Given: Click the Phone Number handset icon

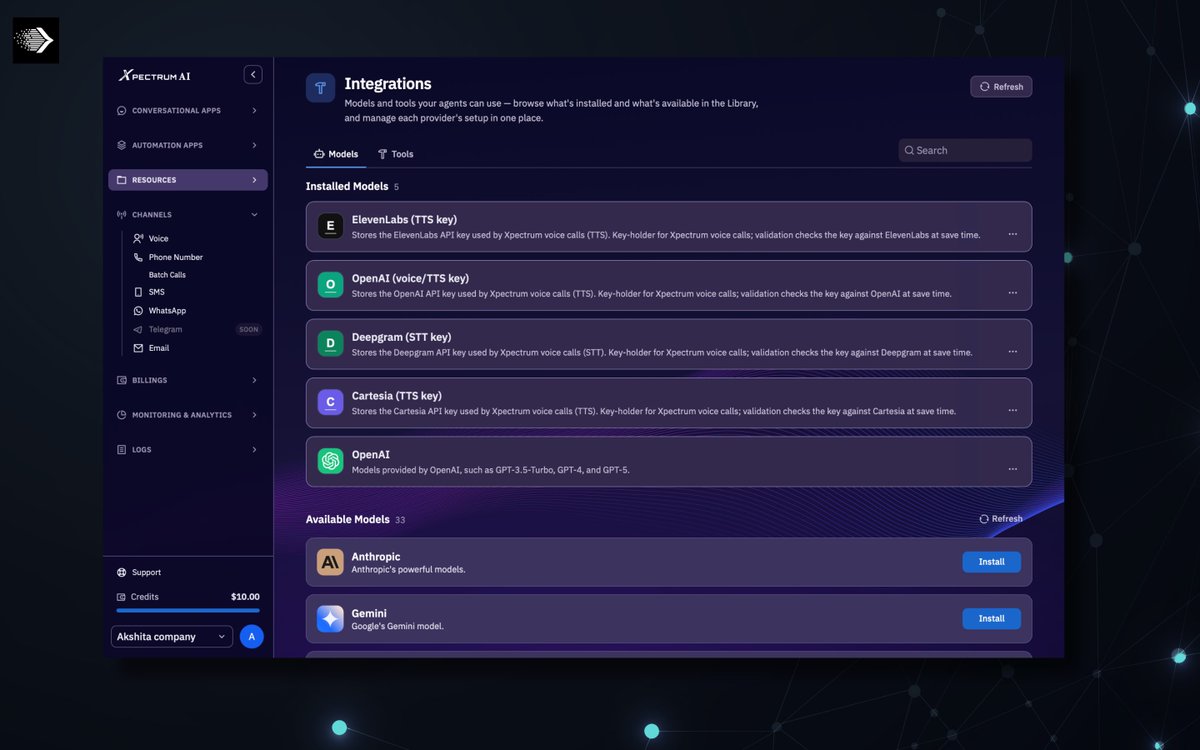Looking at the screenshot, I should [138, 257].
